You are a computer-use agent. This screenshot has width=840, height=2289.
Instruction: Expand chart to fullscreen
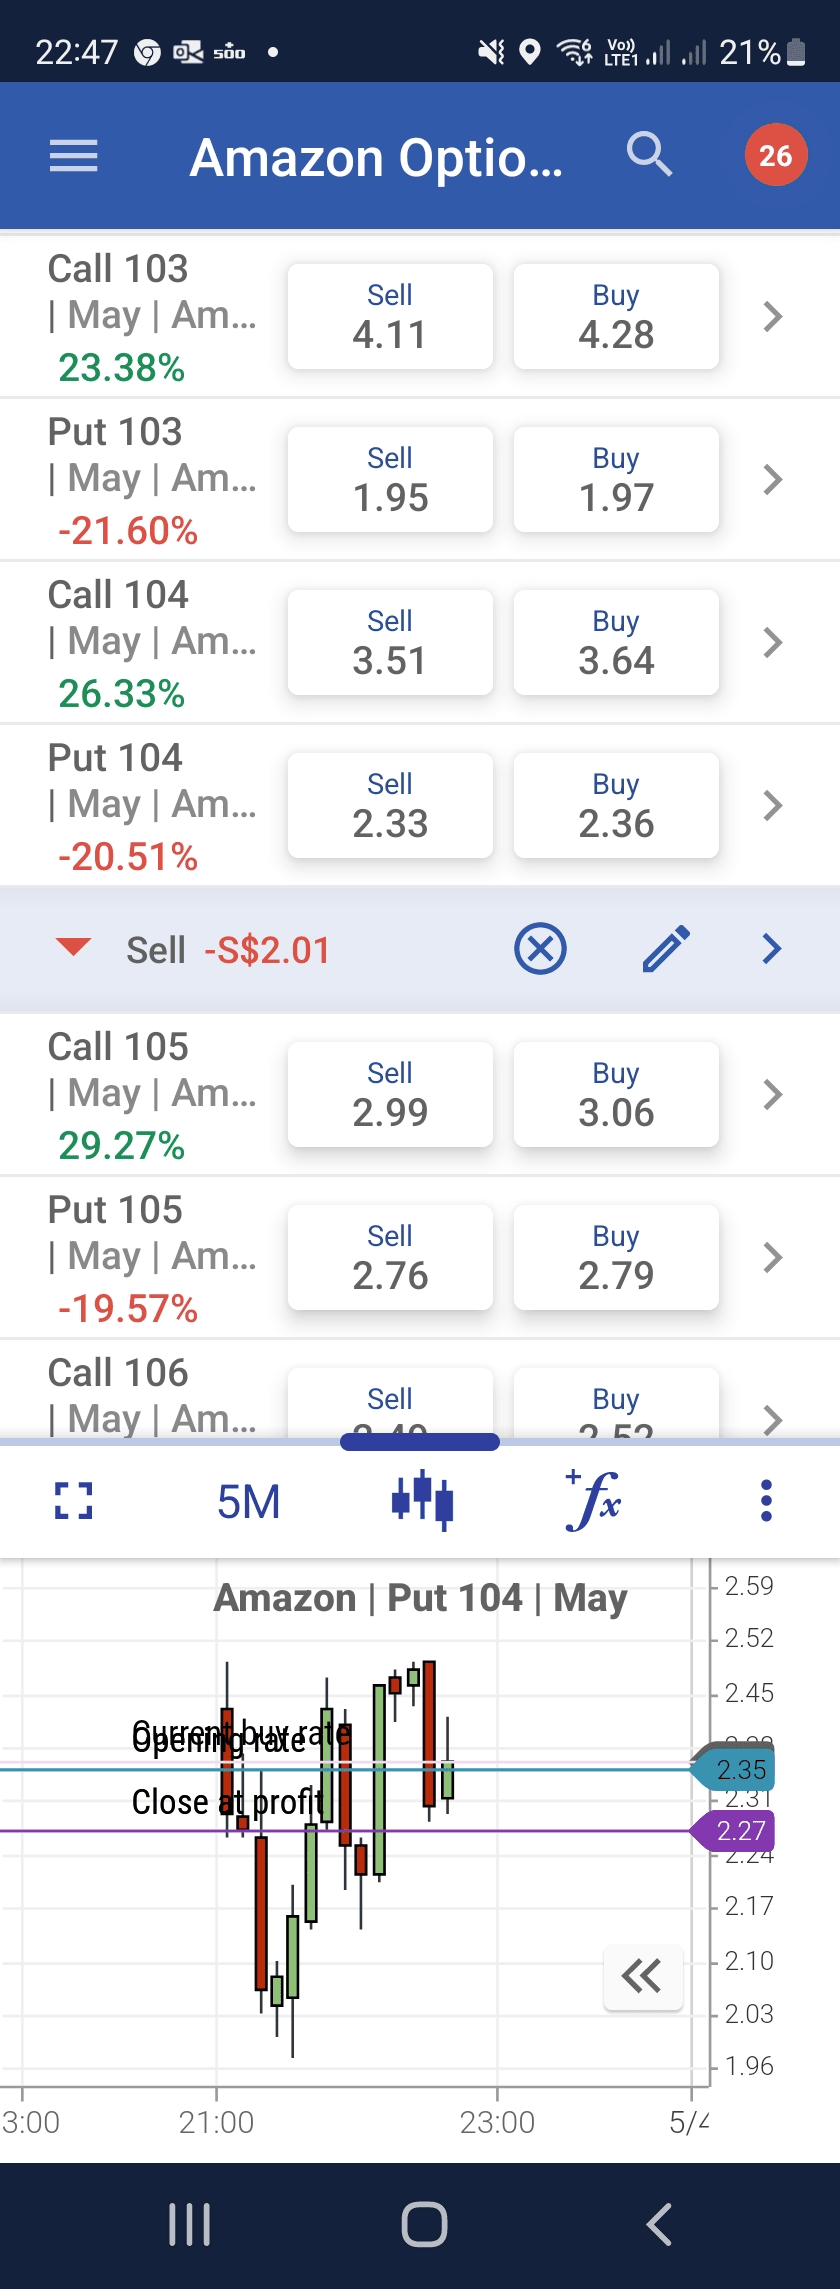pyautogui.click(x=73, y=1501)
